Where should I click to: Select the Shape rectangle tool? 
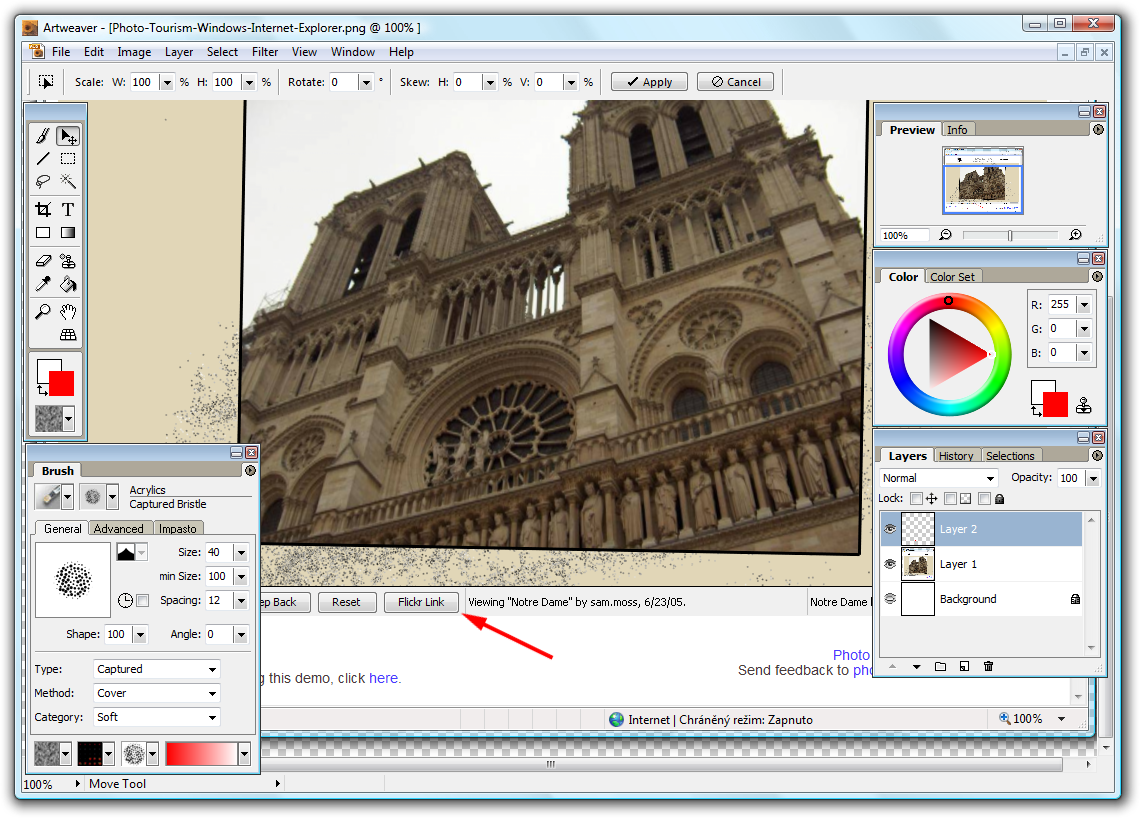tap(44, 233)
